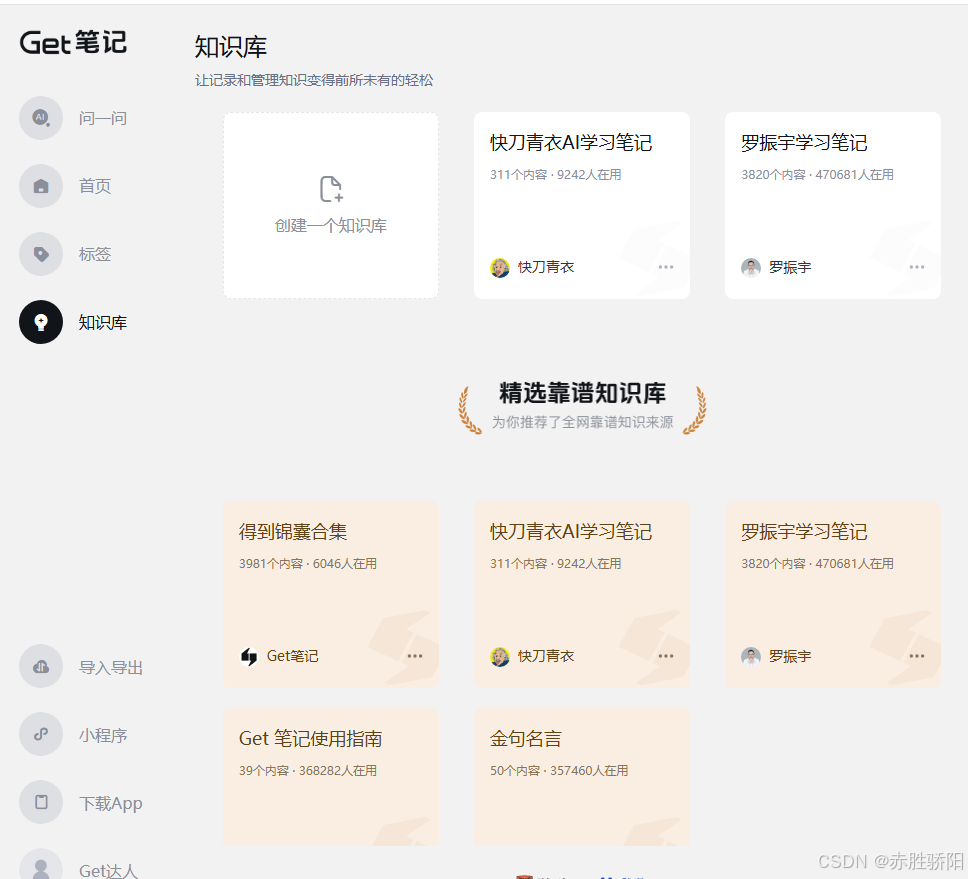
Task: Click 快刀青衣 avatar in top card
Action: click(499, 267)
